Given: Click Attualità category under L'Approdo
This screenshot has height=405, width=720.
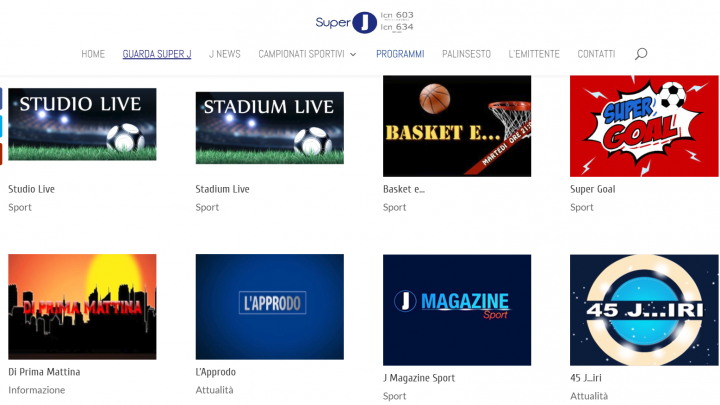Looking at the screenshot, I should point(214,390).
